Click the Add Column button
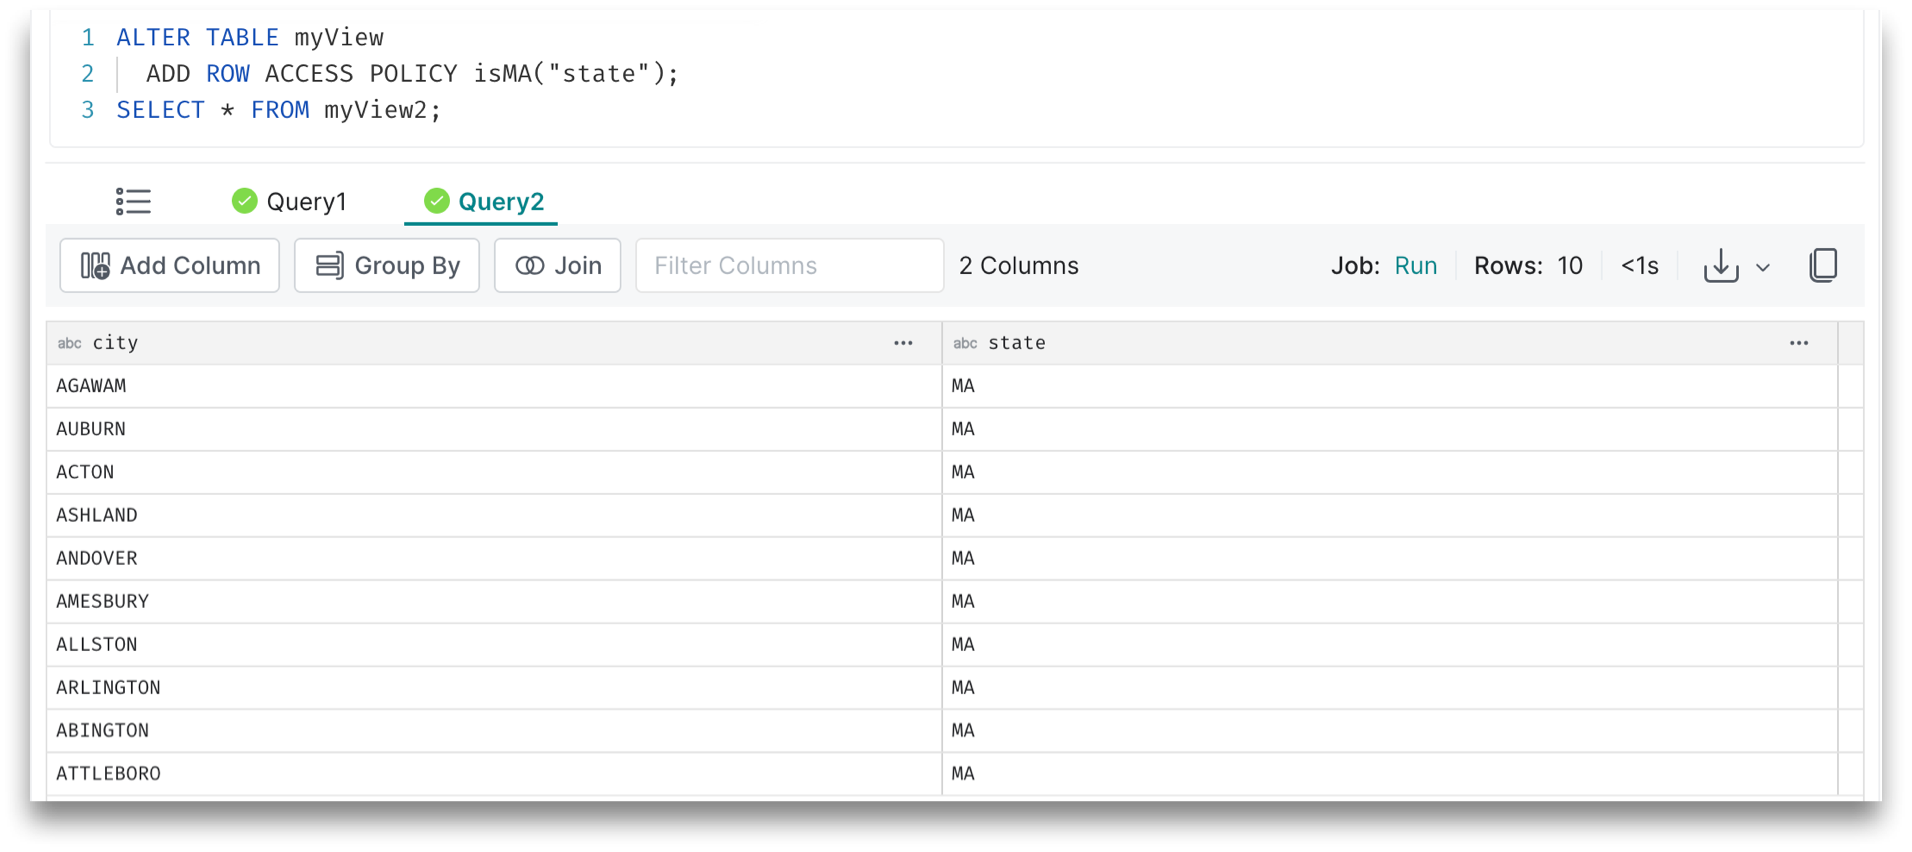The width and height of the screenshot is (1912, 852). pyautogui.click(x=170, y=266)
